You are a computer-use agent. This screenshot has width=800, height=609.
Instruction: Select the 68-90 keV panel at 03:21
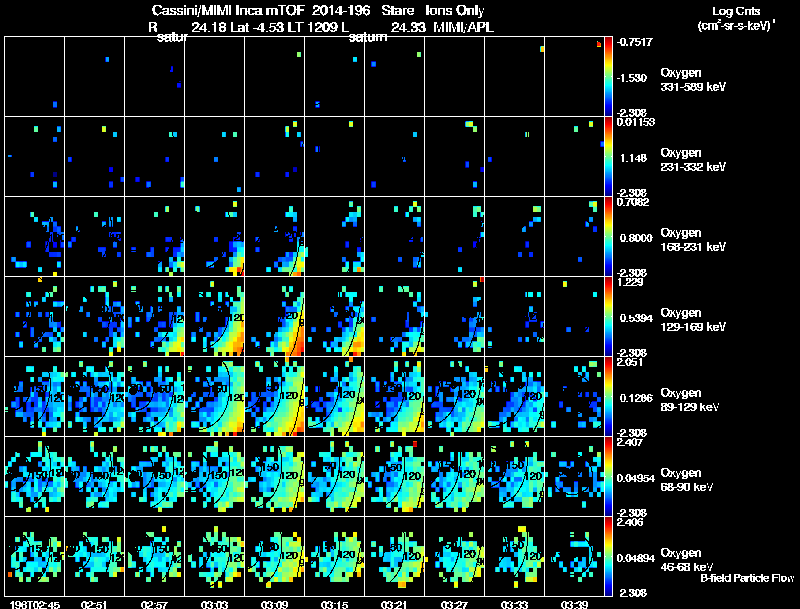pyautogui.click(x=394, y=477)
